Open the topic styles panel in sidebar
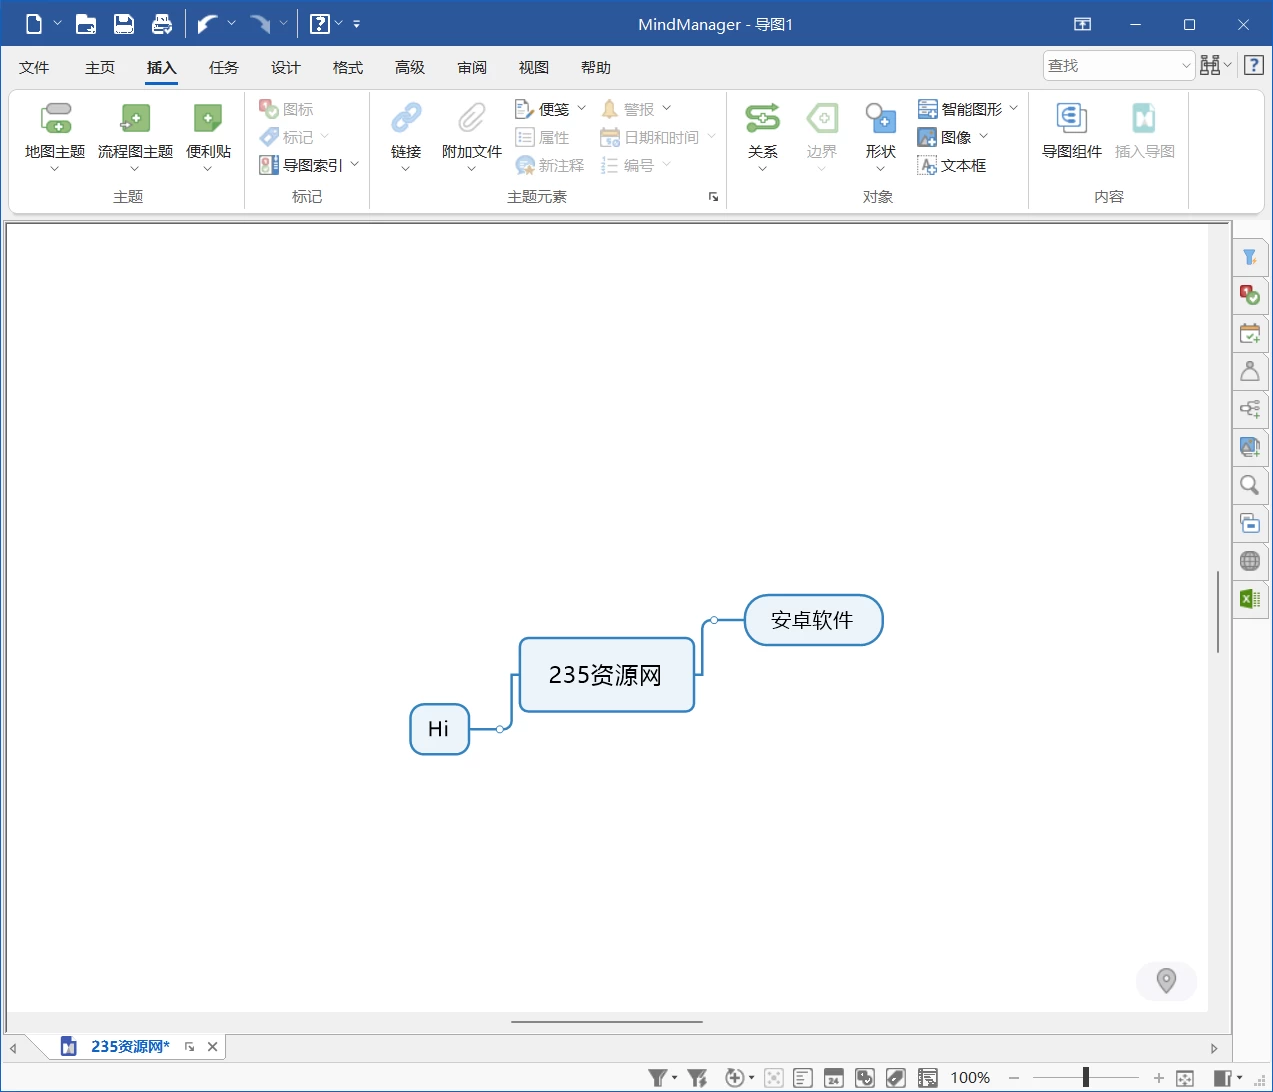The height and width of the screenshot is (1092, 1273). pos(1250,409)
